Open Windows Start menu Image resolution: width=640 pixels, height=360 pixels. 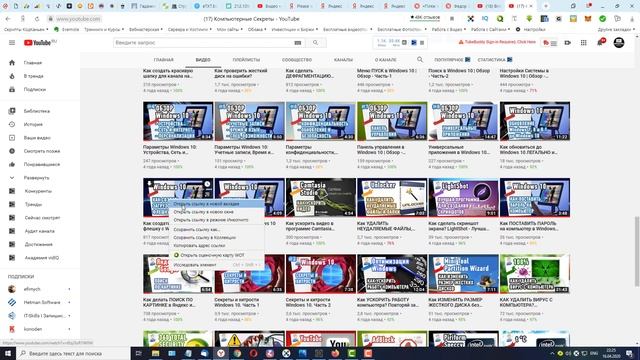[x=8, y=353]
